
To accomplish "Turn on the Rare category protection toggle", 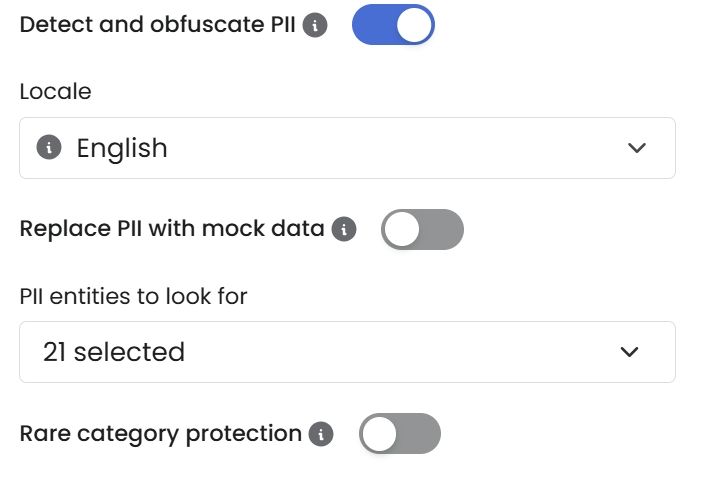I will [399, 434].
